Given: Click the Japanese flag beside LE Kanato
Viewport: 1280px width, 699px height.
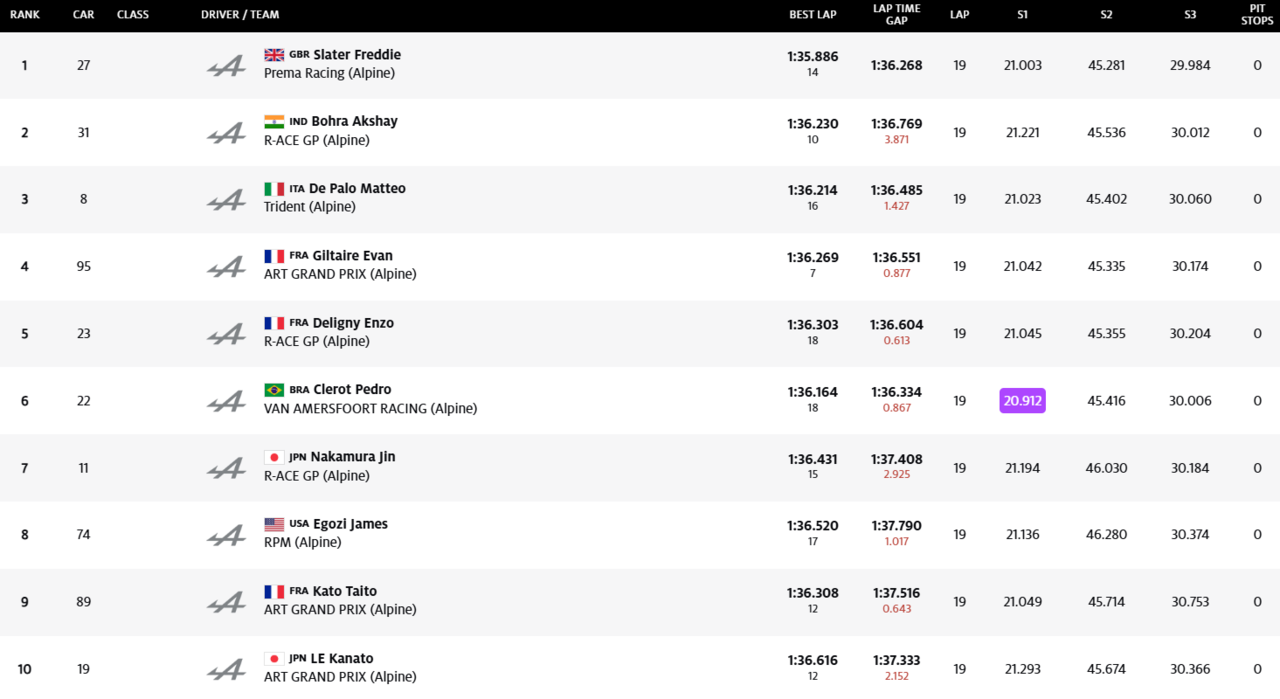Looking at the screenshot, I should pos(274,659).
